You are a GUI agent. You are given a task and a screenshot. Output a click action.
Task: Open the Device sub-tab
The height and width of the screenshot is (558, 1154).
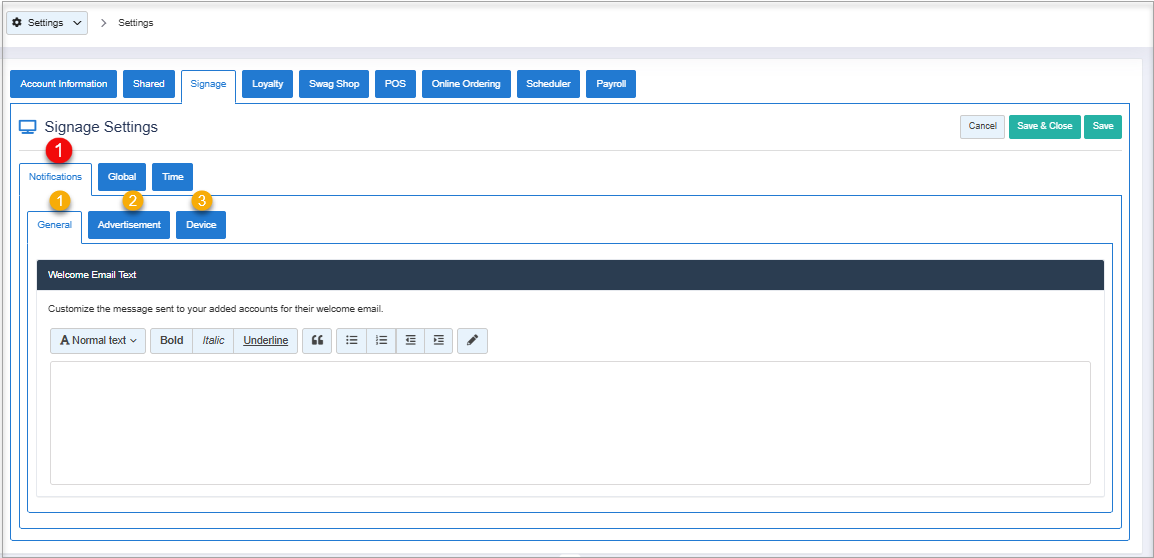click(x=201, y=225)
